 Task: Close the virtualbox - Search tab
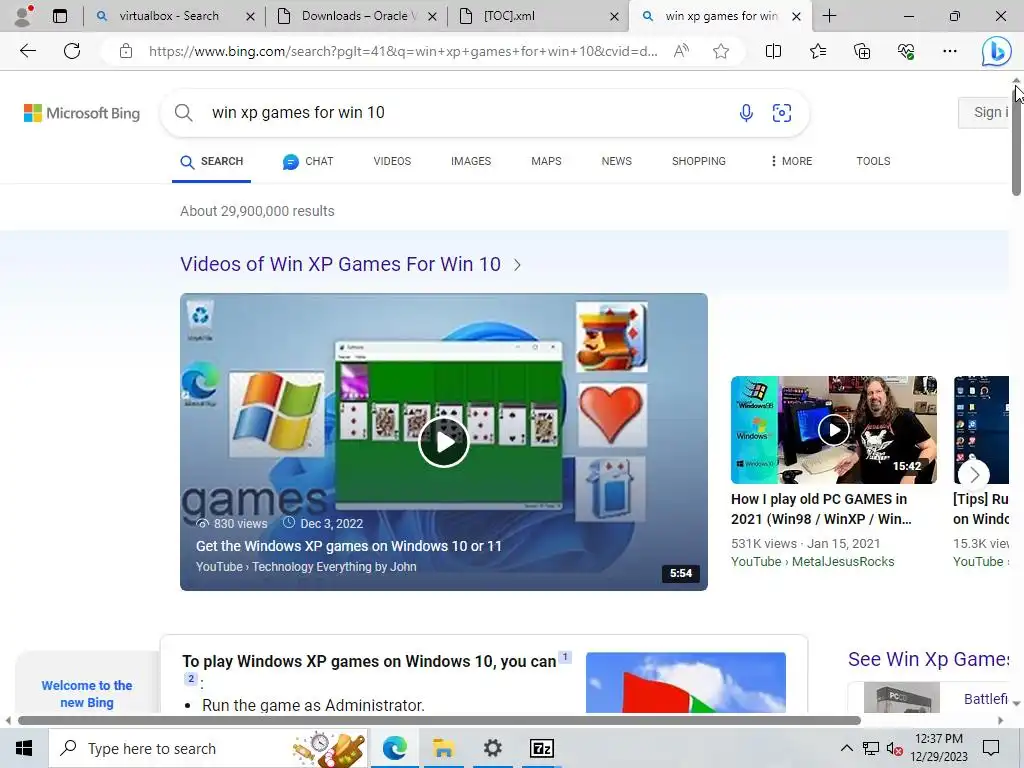point(250,17)
